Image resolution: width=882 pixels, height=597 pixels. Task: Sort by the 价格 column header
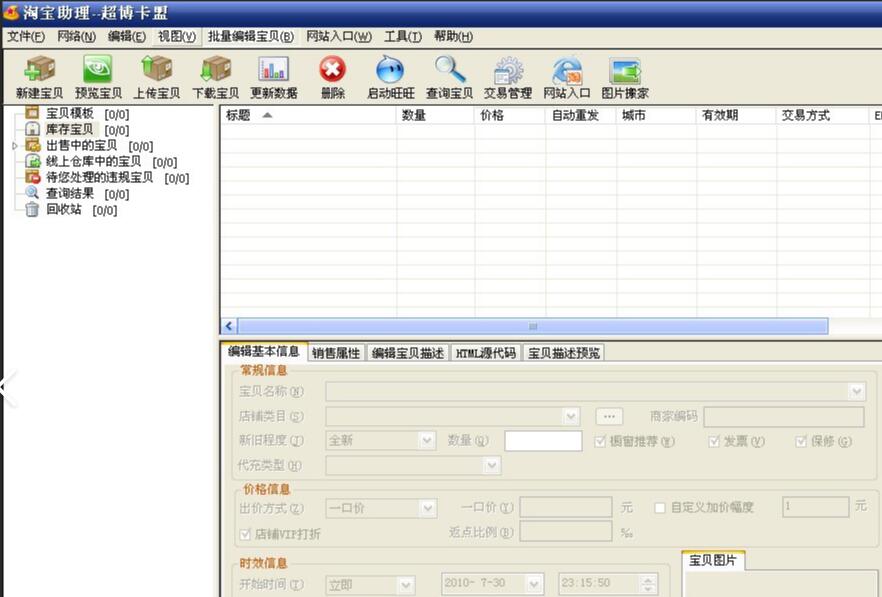[x=510, y=115]
